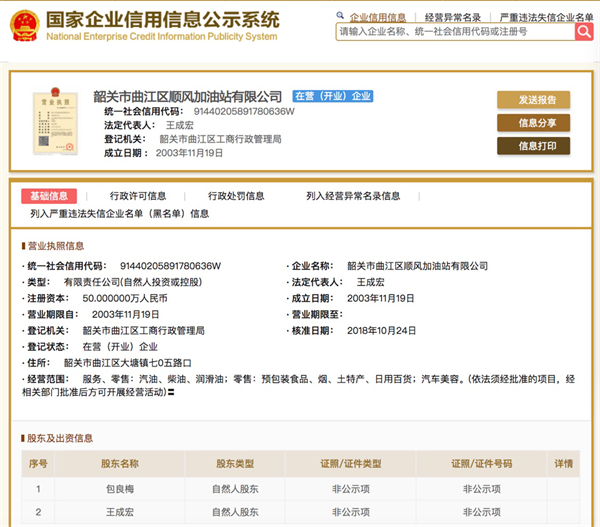Open the business license thumbnail image
This screenshot has width=600, height=527.
pyautogui.click(x=55, y=121)
